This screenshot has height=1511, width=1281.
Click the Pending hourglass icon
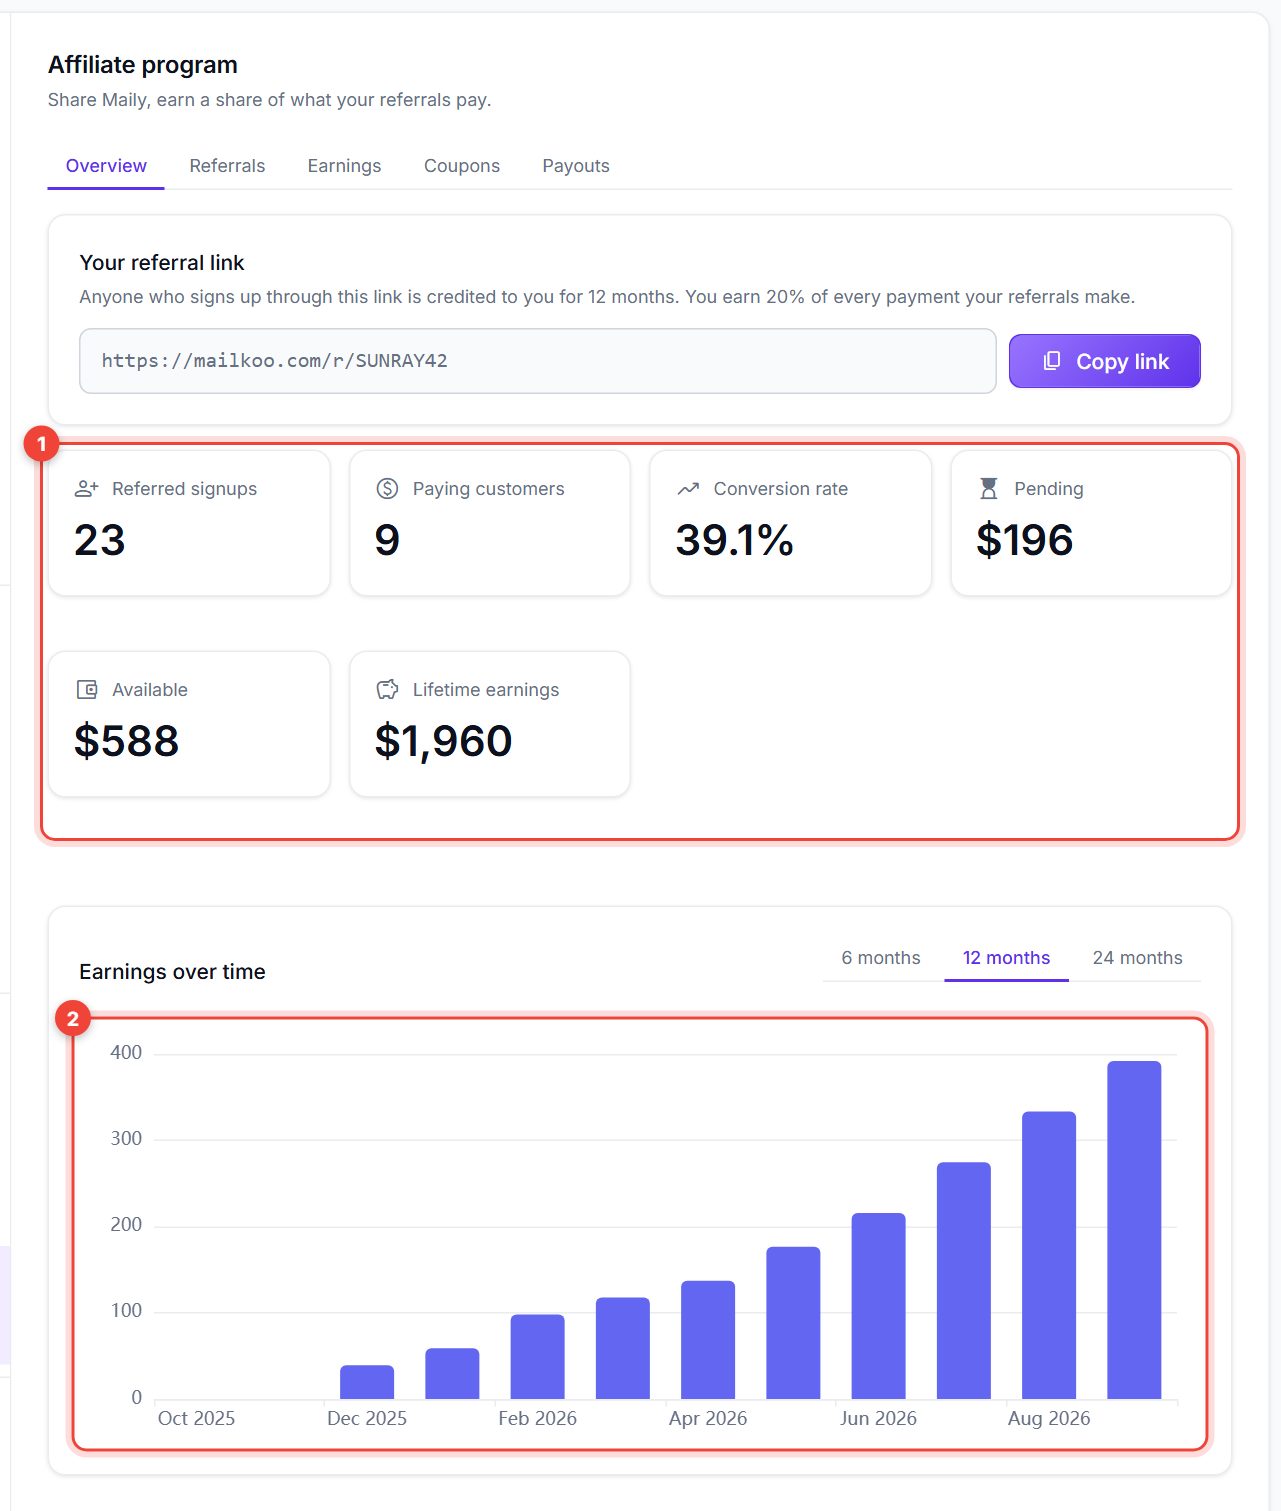pos(988,489)
